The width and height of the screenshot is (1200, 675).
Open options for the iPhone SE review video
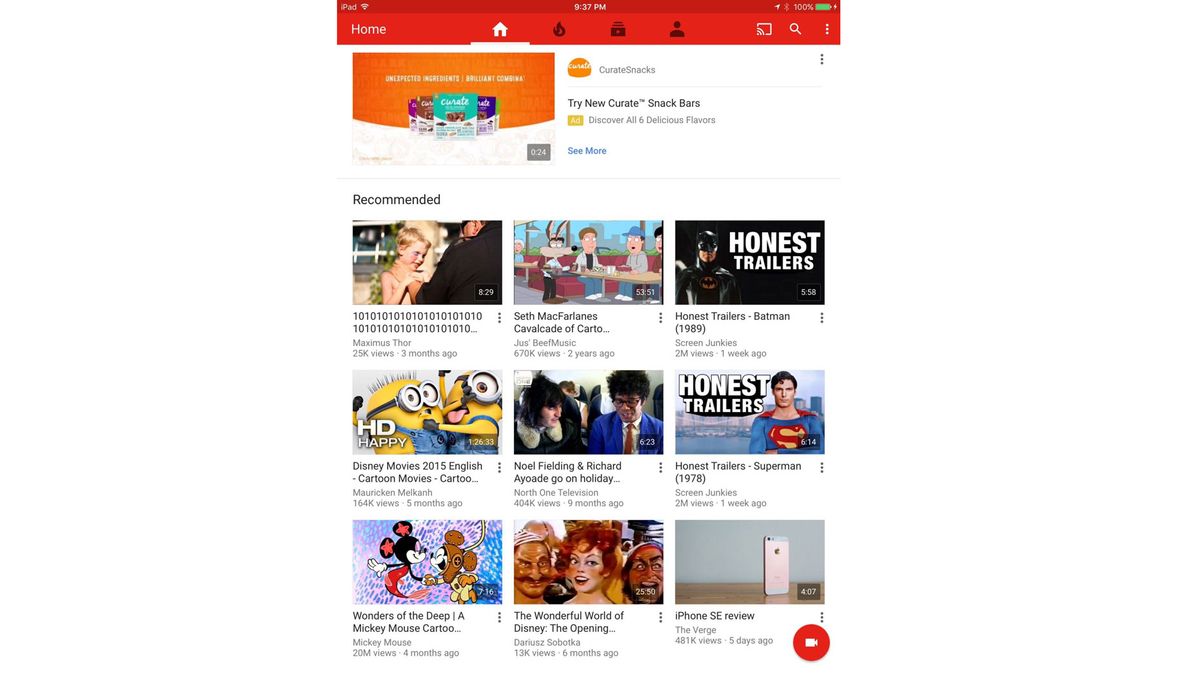tap(821, 617)
